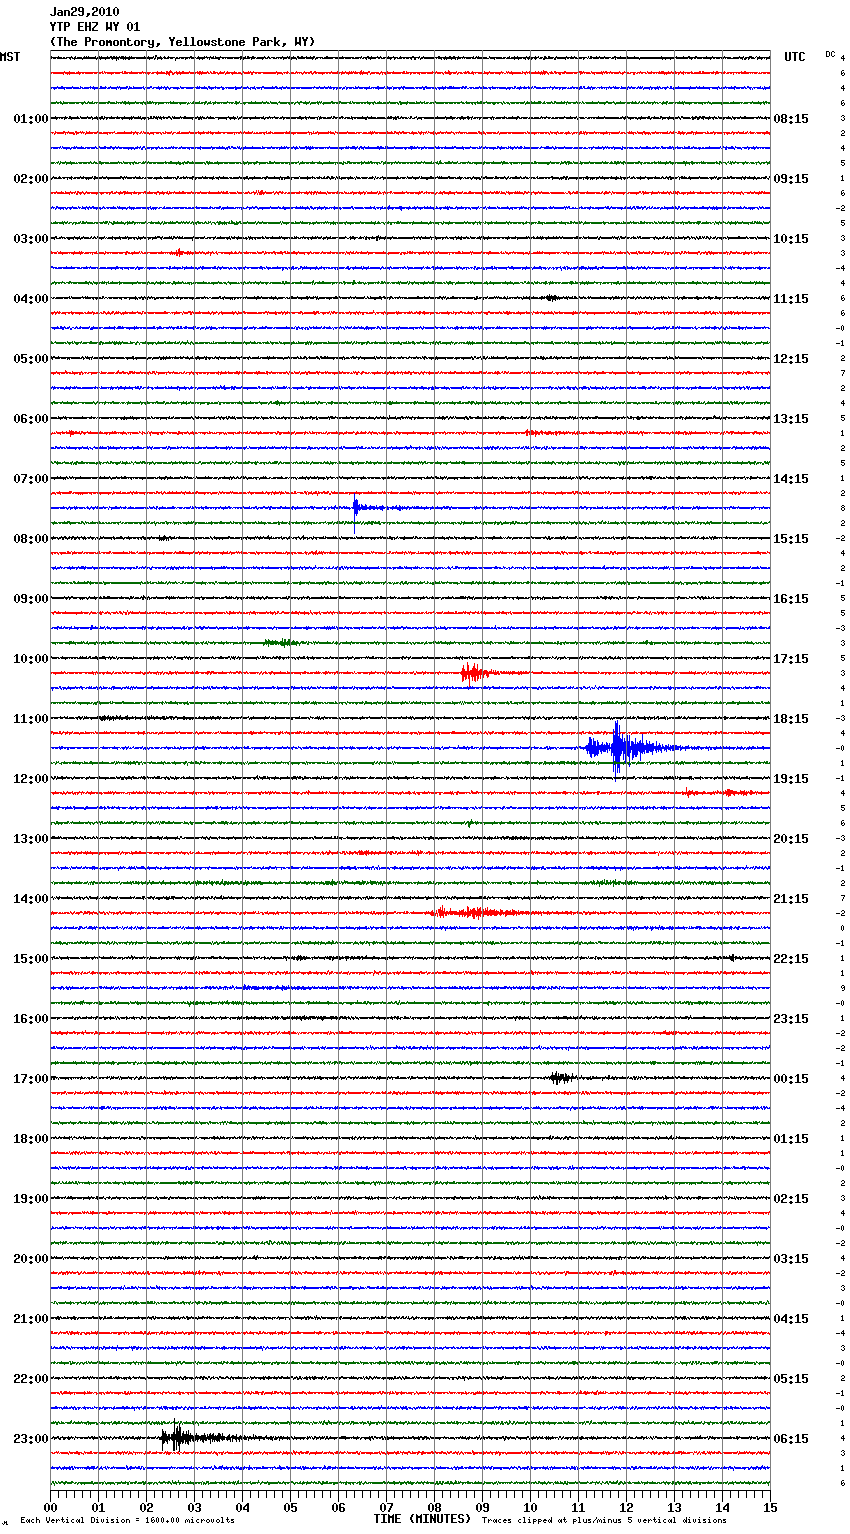
Task: Click the 17:00 MST time label
Action: (31, 1079)
